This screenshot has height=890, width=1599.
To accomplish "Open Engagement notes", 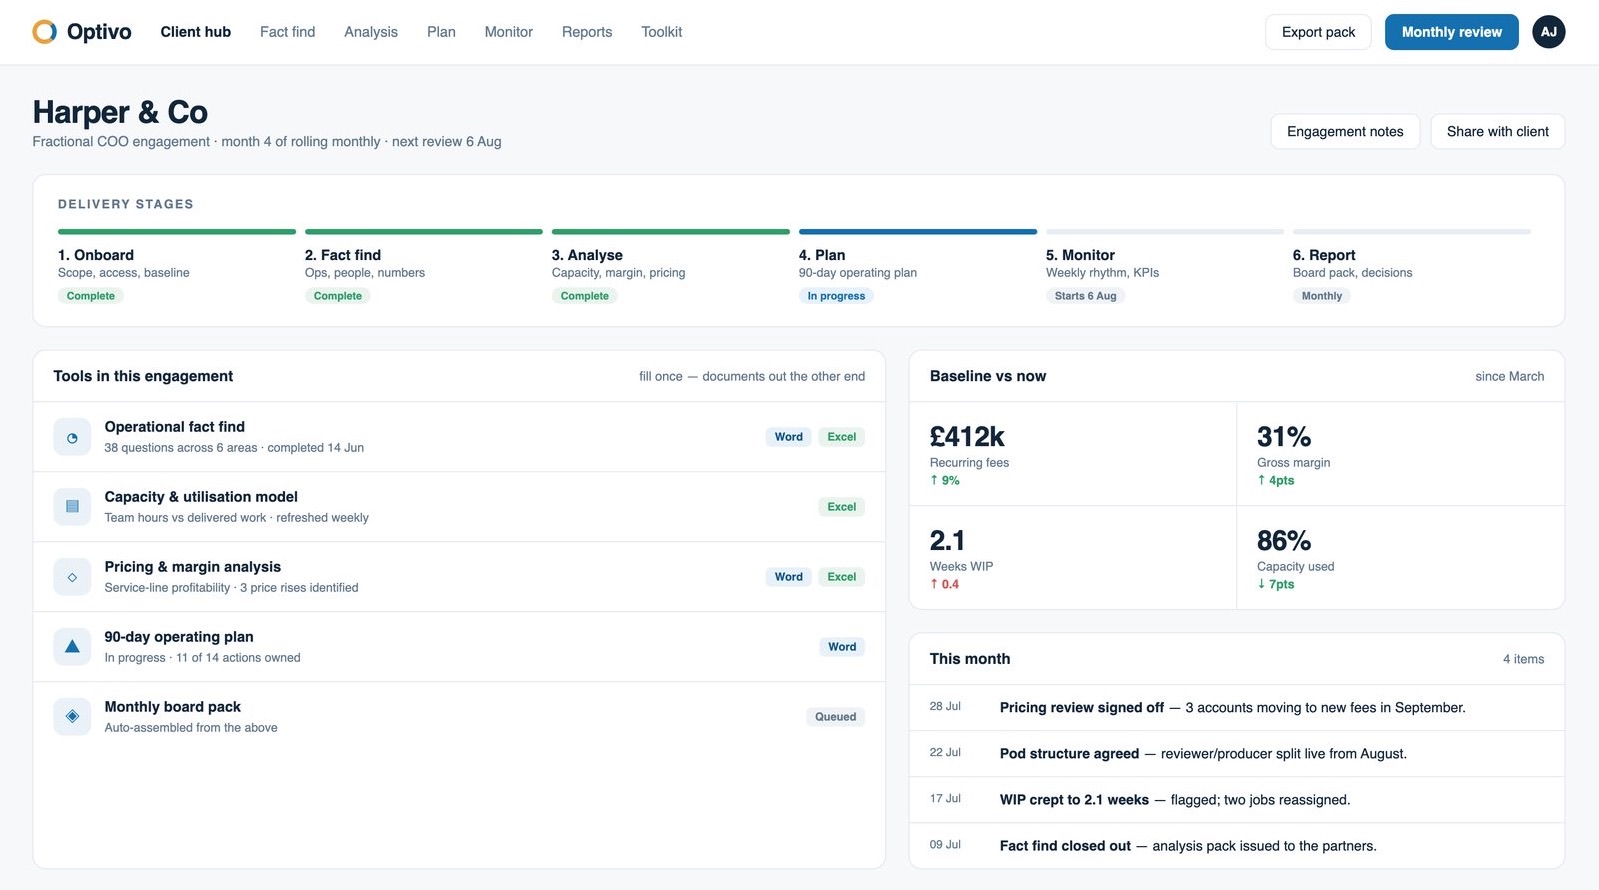I will (x=1345, y=132).
